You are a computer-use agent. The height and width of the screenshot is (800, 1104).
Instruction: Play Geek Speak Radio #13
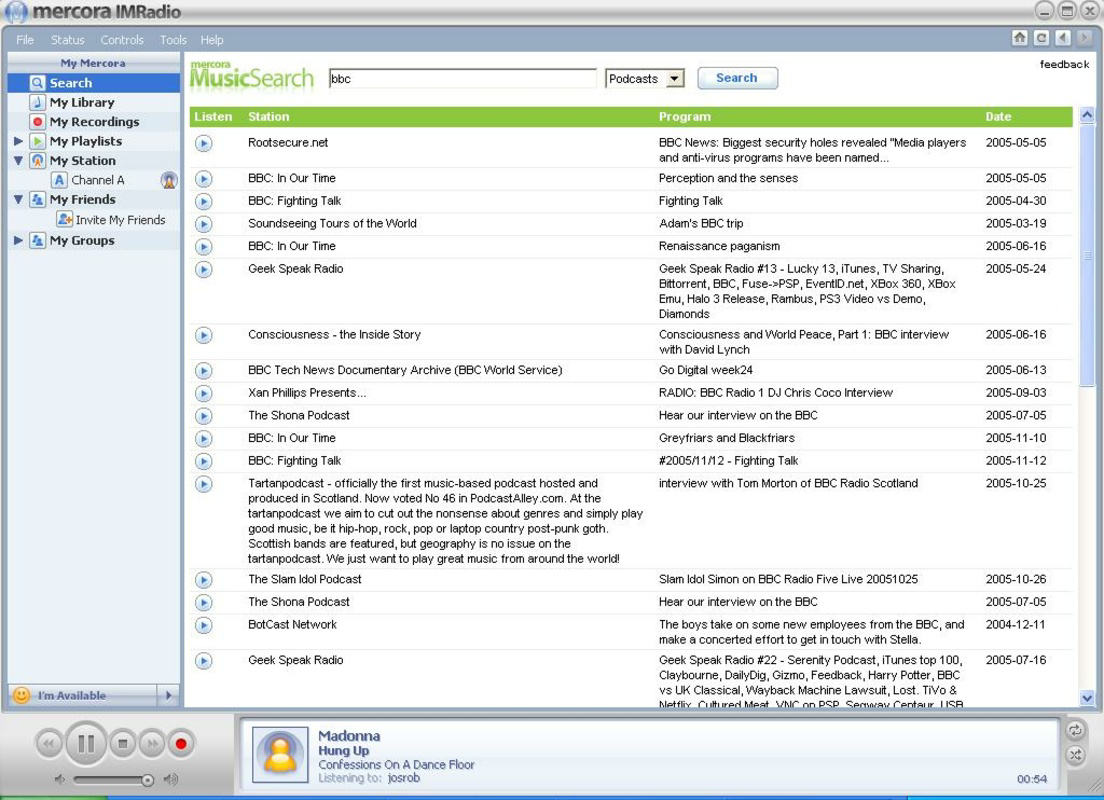click(203, 269)
